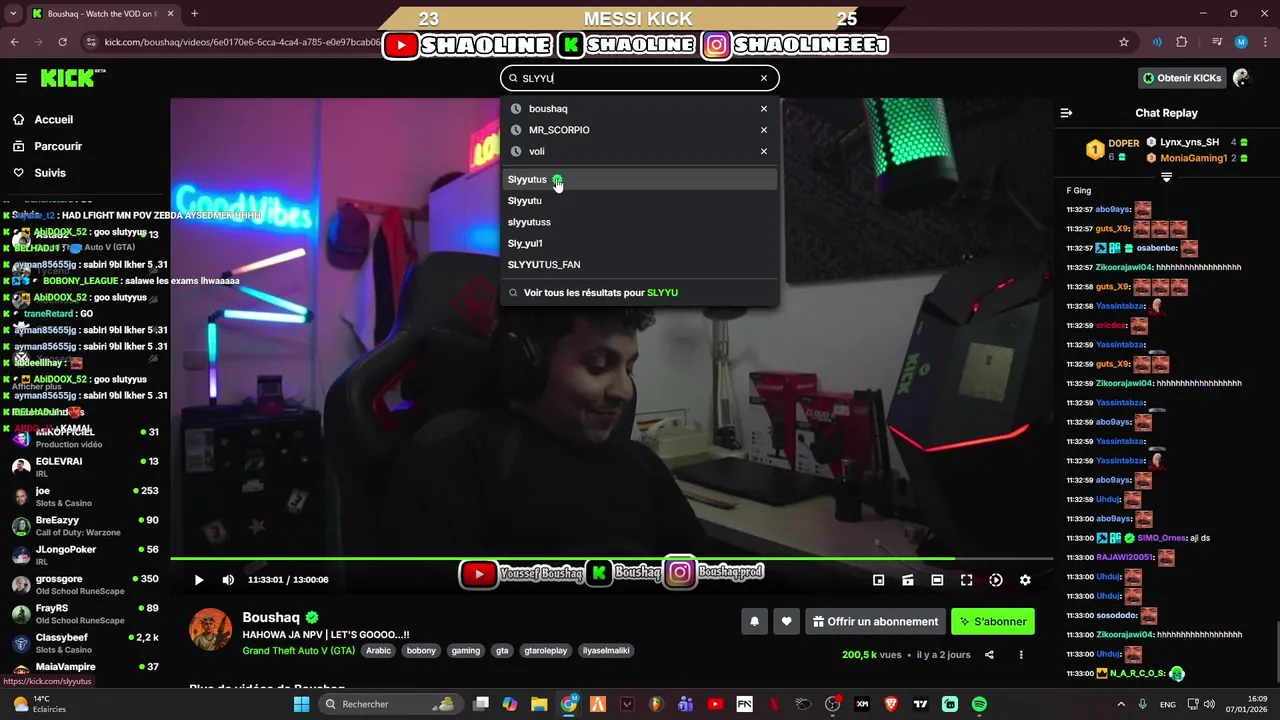Image resolution: width=1280 pixels, height=720 pixels.
Task: Click the S'abonner button
Action: pyautogui.click(x=993, y=621)
